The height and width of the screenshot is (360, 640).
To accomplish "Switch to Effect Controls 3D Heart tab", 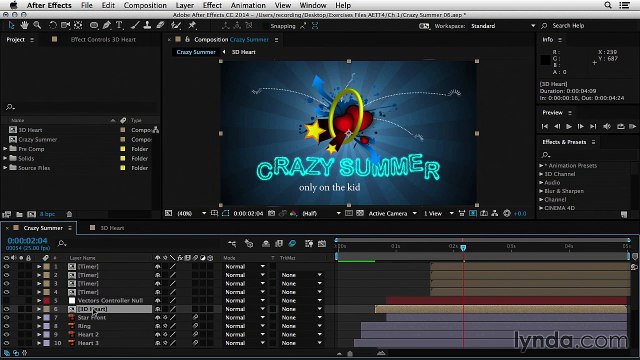I will tap(103, 40).
